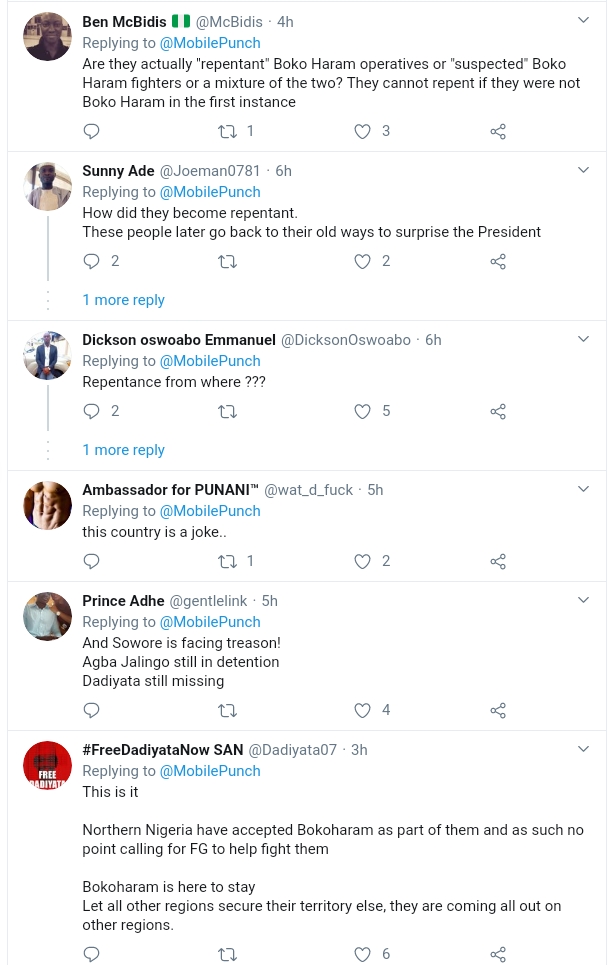Open #FreeDadiyataNow SAN's avatar
612x965 pixels.
[x=47, y=765]
